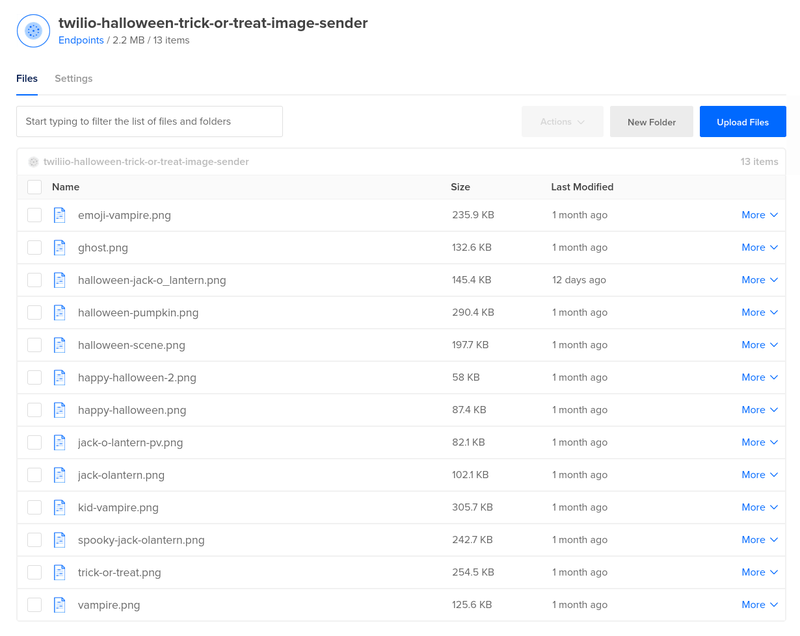This screenshot has height=636, width=800.
Task: Toggle the select-all checkbox in header
Action: pyautogui.click(x=34, y=187)
